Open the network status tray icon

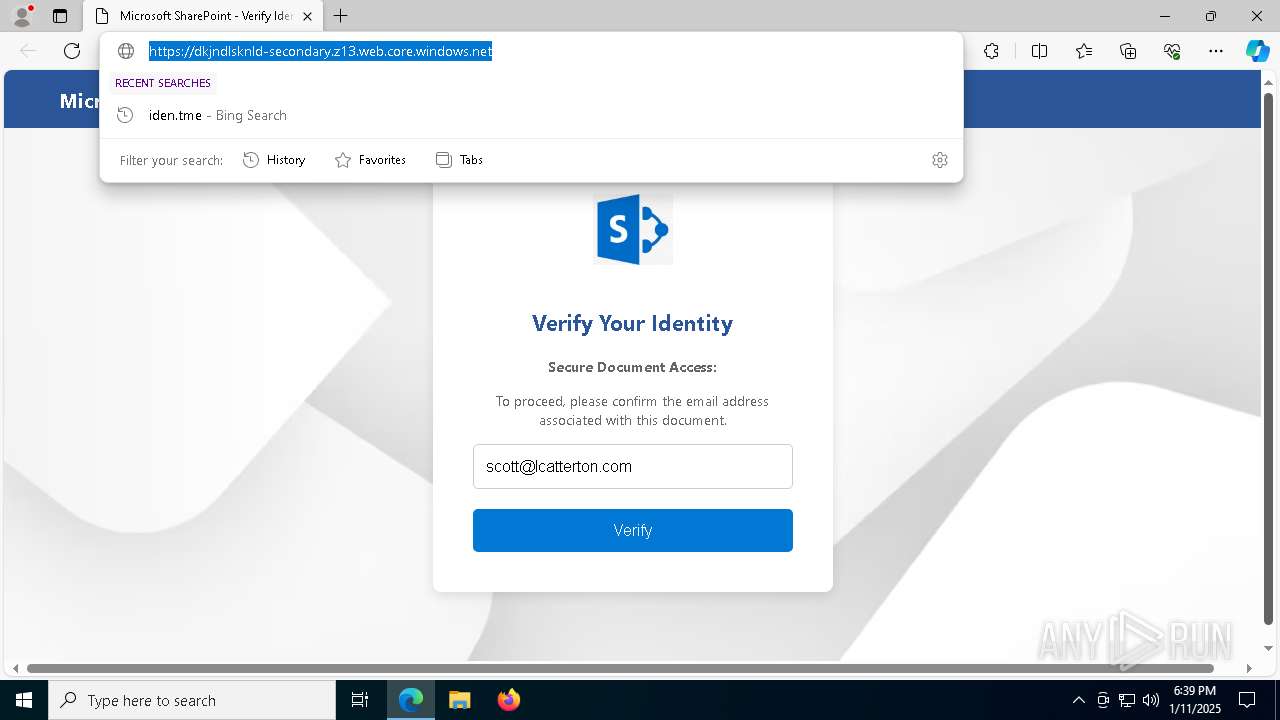tap(1127, 700)
